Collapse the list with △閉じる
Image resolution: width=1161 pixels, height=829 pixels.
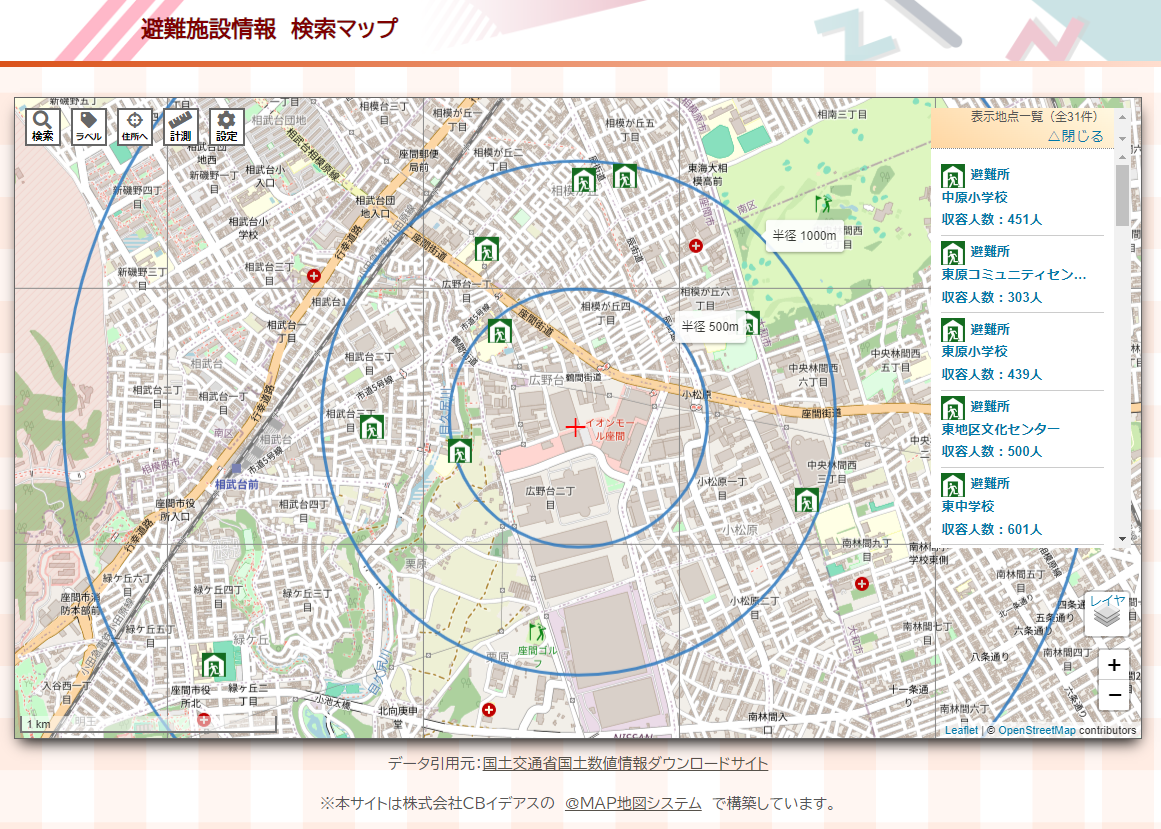(x=1075, y=136)
